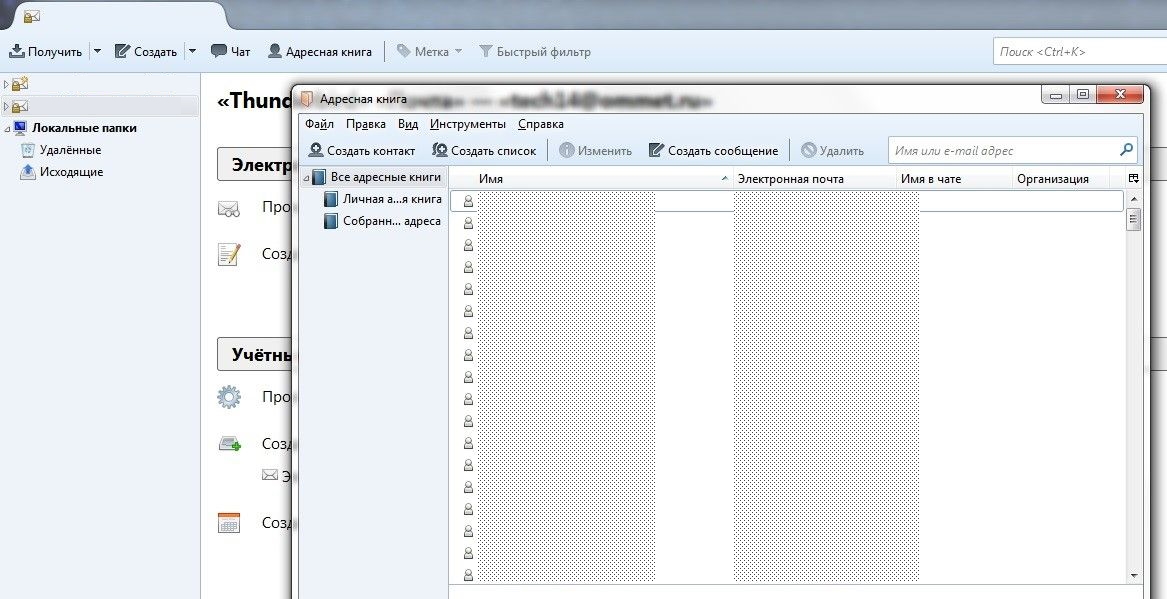Collapse the Локальные папки tree
1167x599 pixels.
coord(6,129)
